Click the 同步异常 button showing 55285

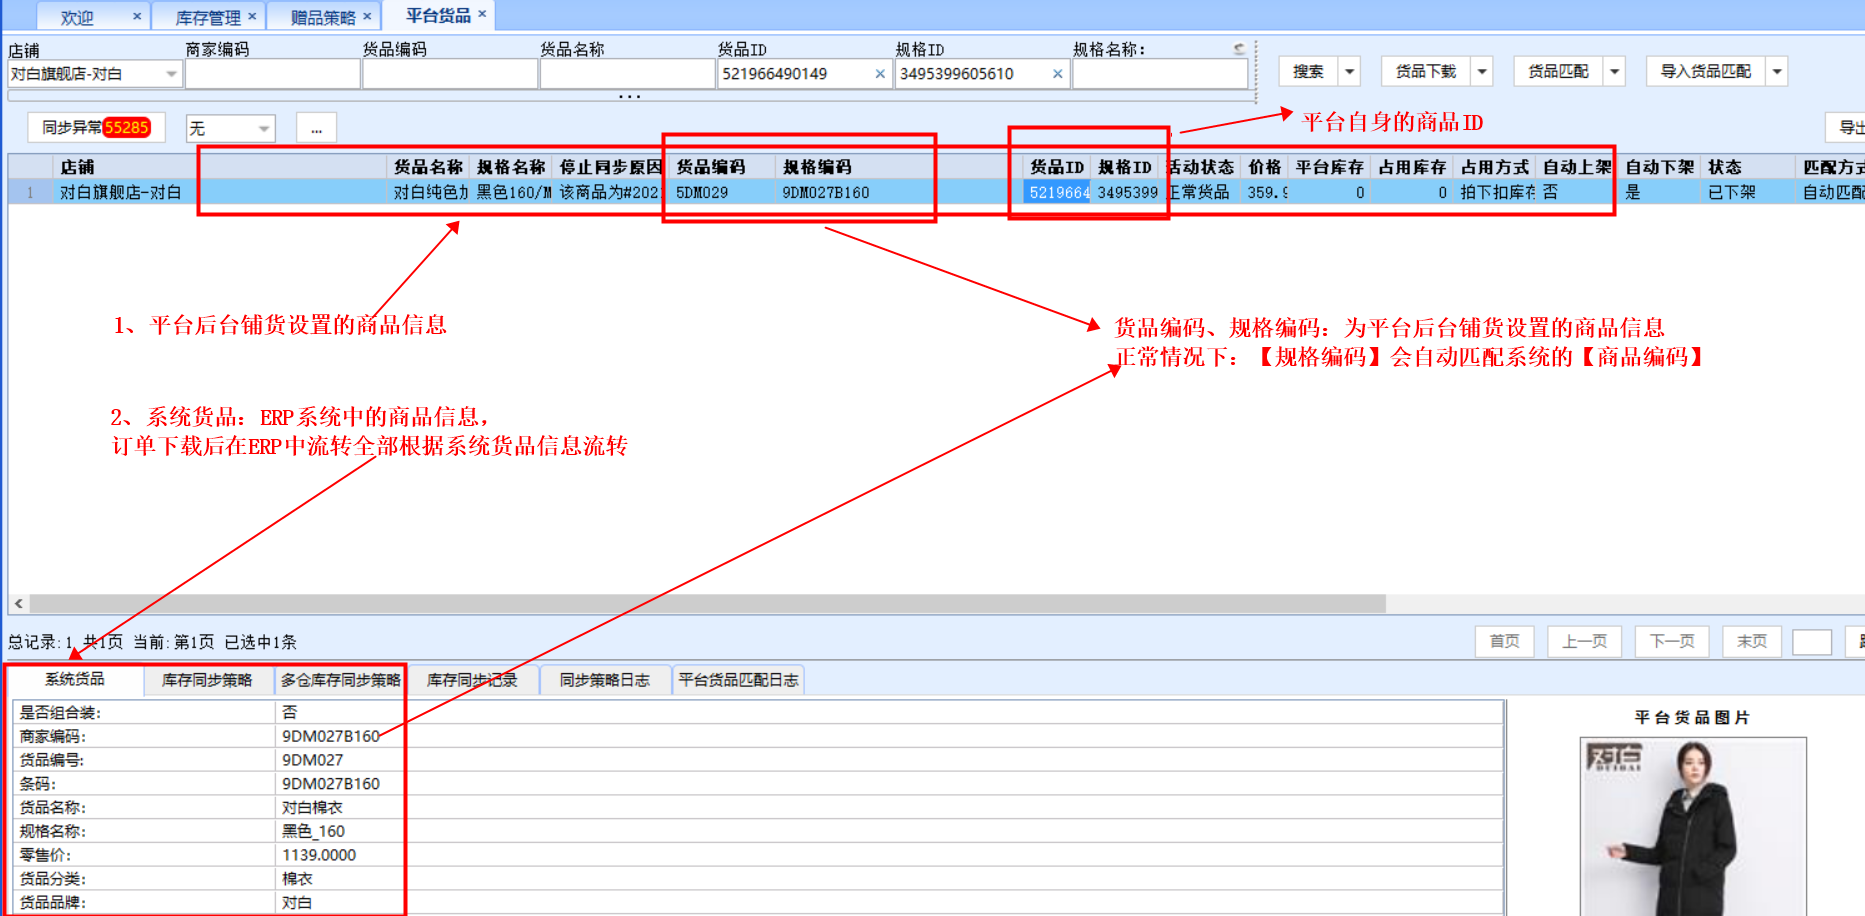(x=95, y=128)
